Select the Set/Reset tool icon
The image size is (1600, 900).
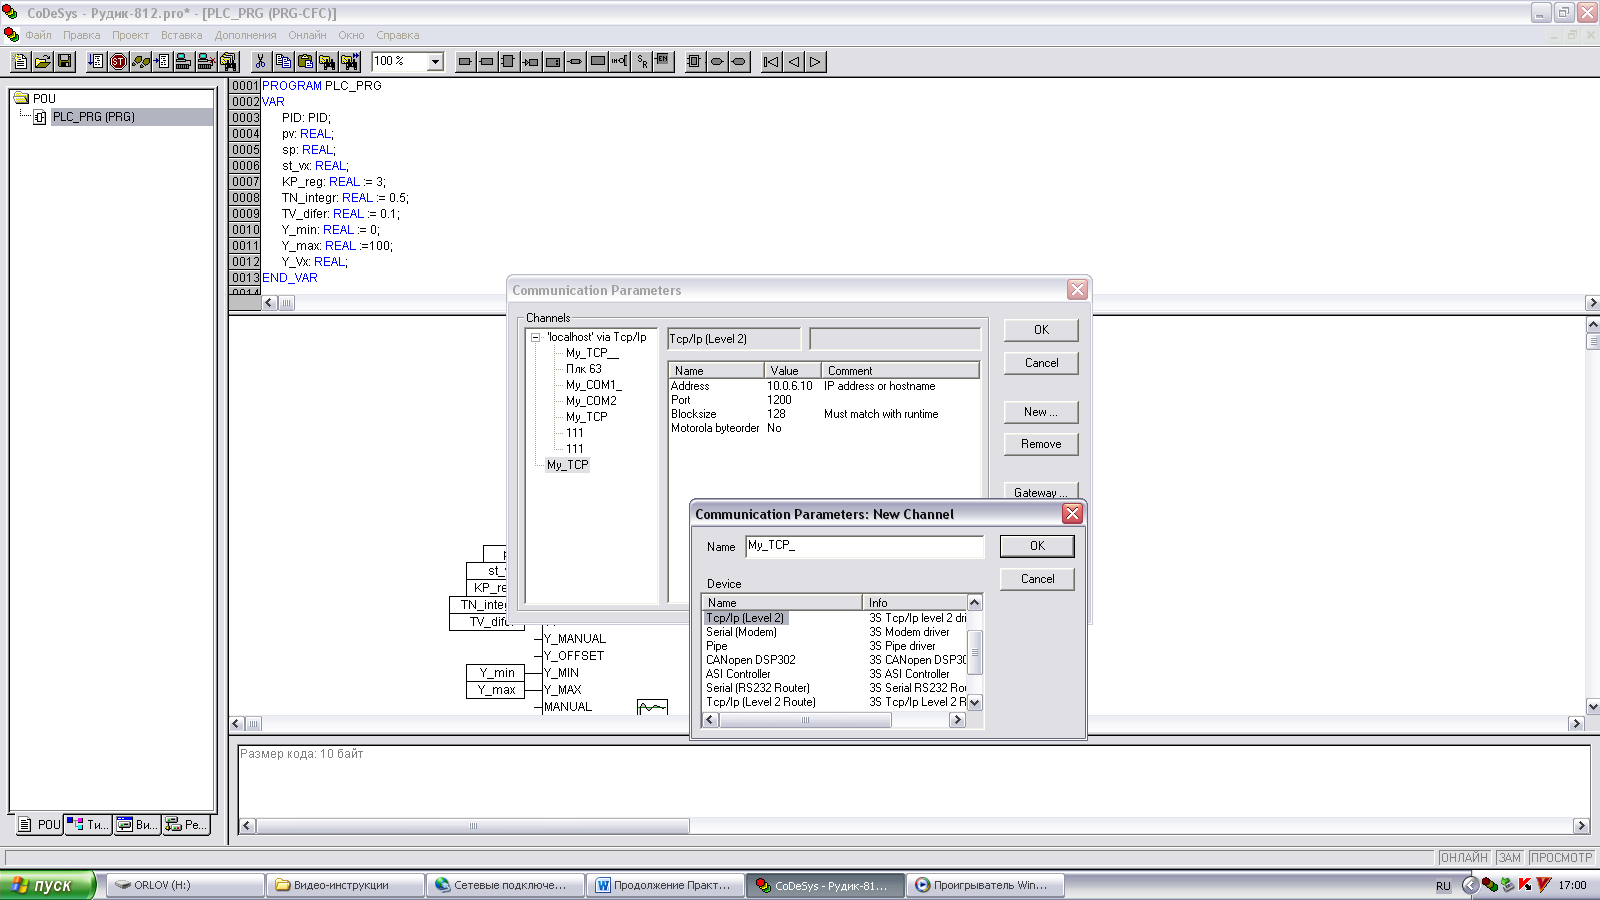point(641,61)
